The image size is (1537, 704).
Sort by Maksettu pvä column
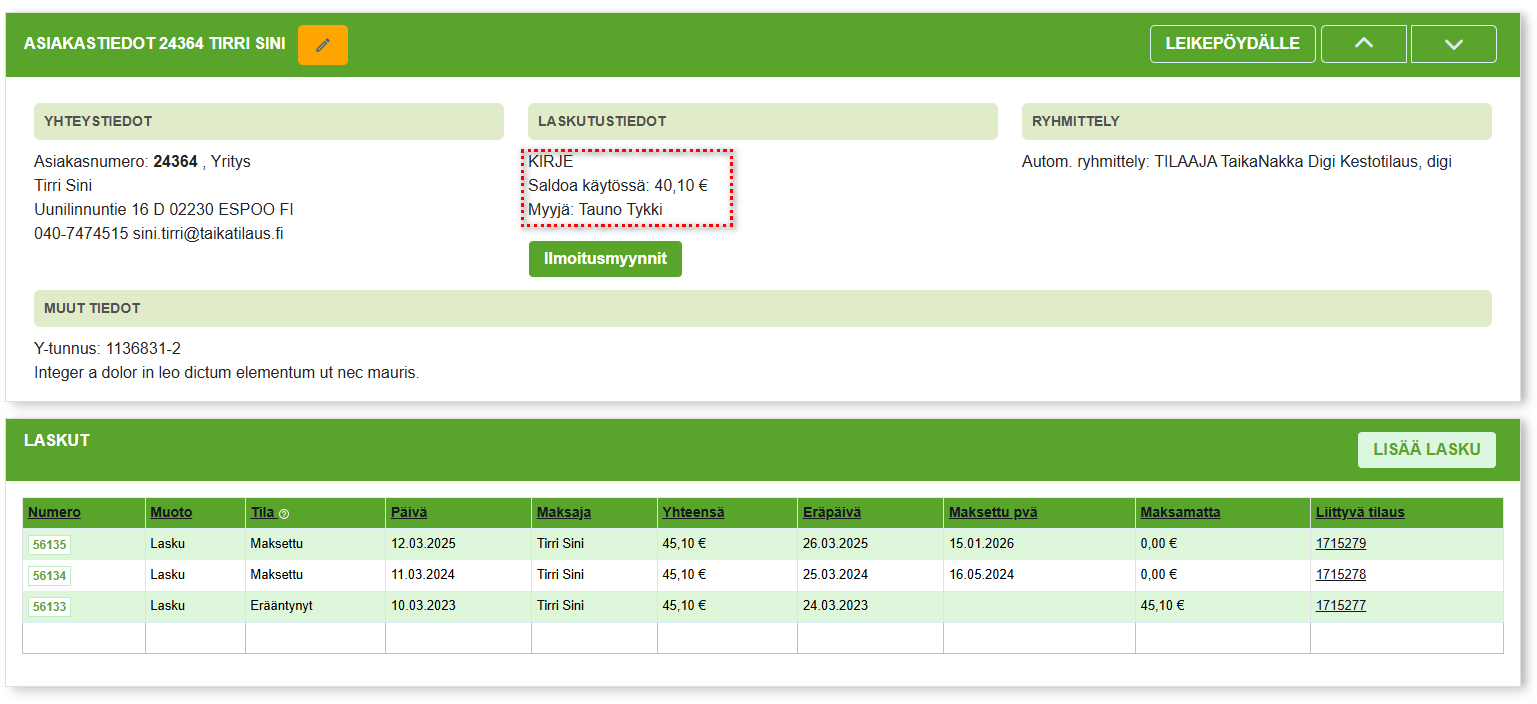[992, 513]
